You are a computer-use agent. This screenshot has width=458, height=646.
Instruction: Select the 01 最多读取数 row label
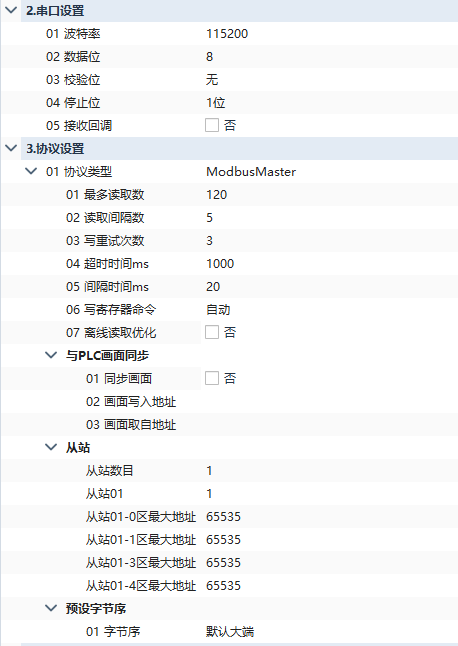(105, 194)
